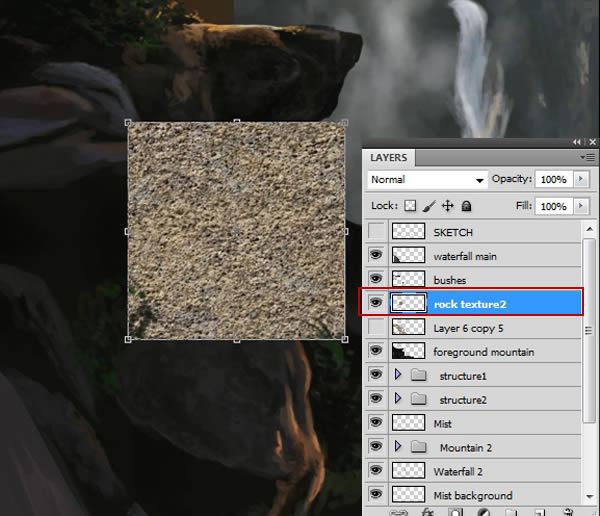Click the Opacity 100% value field
600x516 pixels.
(554, 179)
